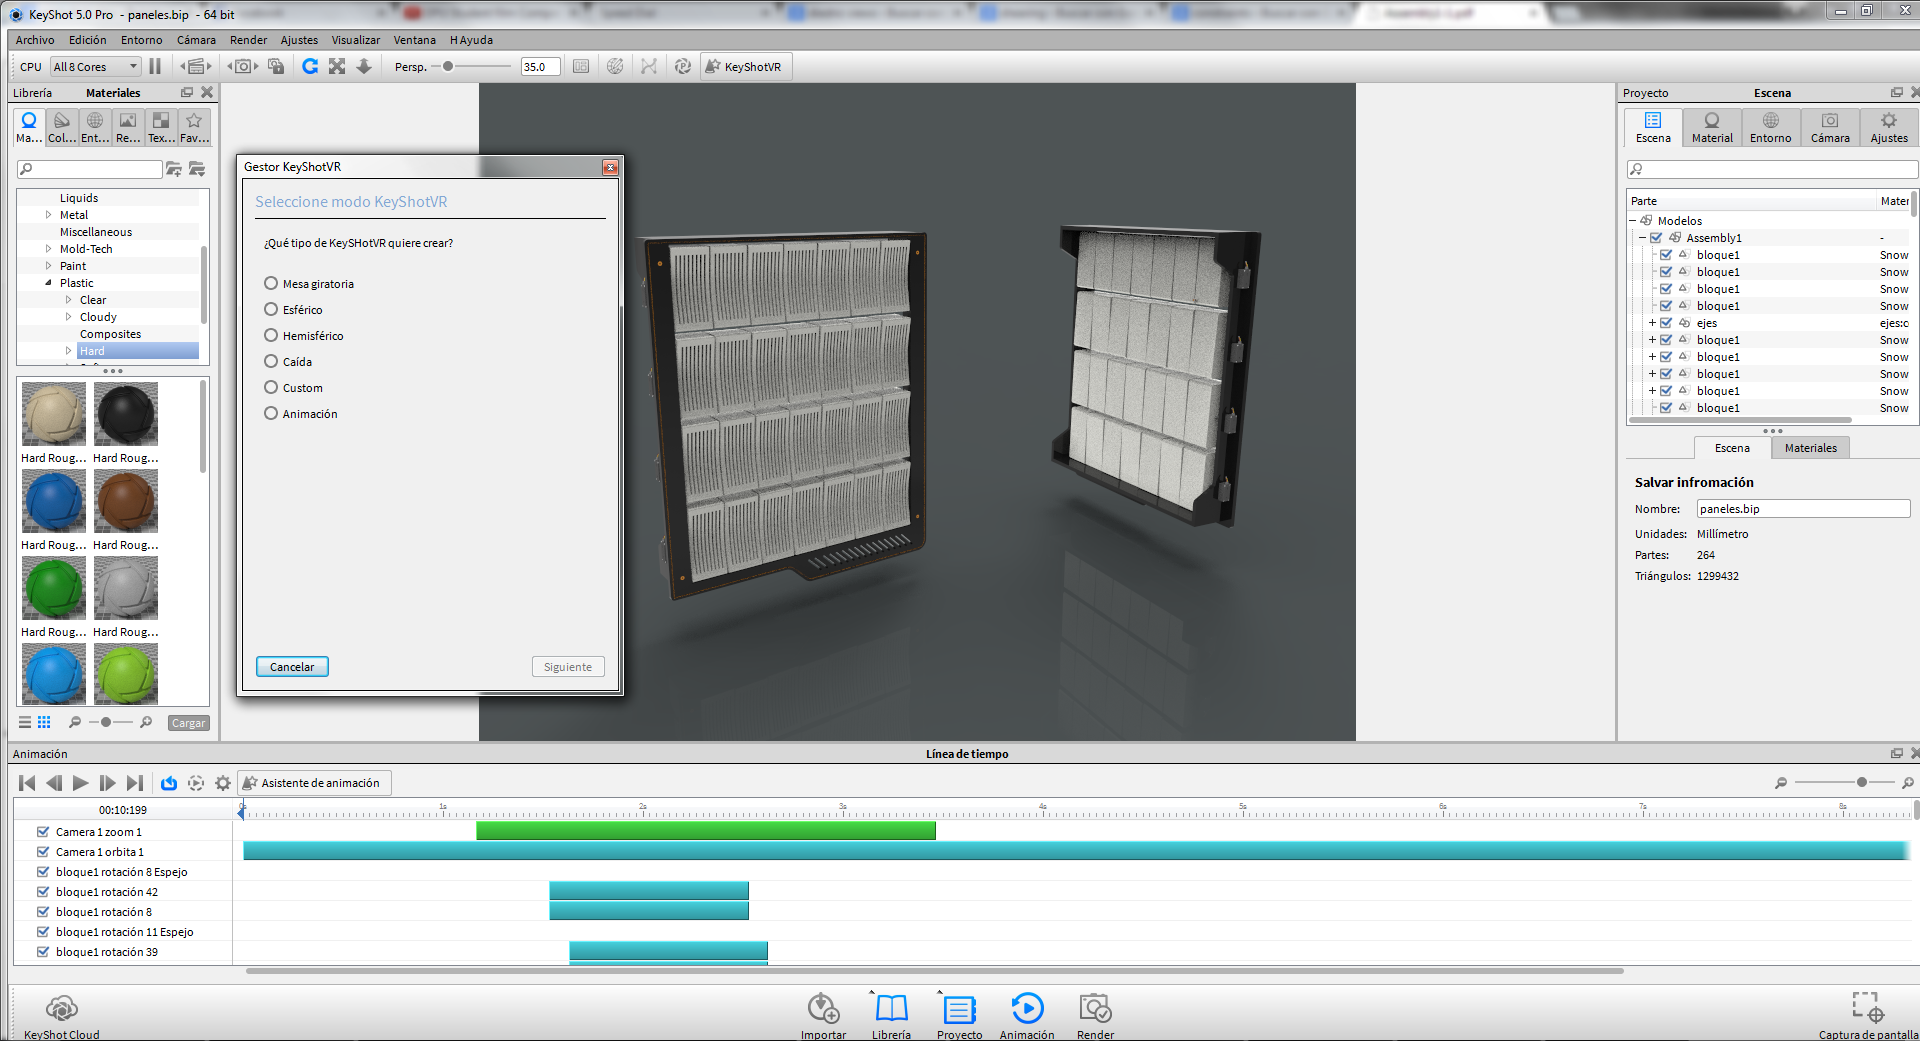1920x1041 pixels.
Task: Open the Ajustes tab in Proyecto panel
Action: coord(1889,127)
